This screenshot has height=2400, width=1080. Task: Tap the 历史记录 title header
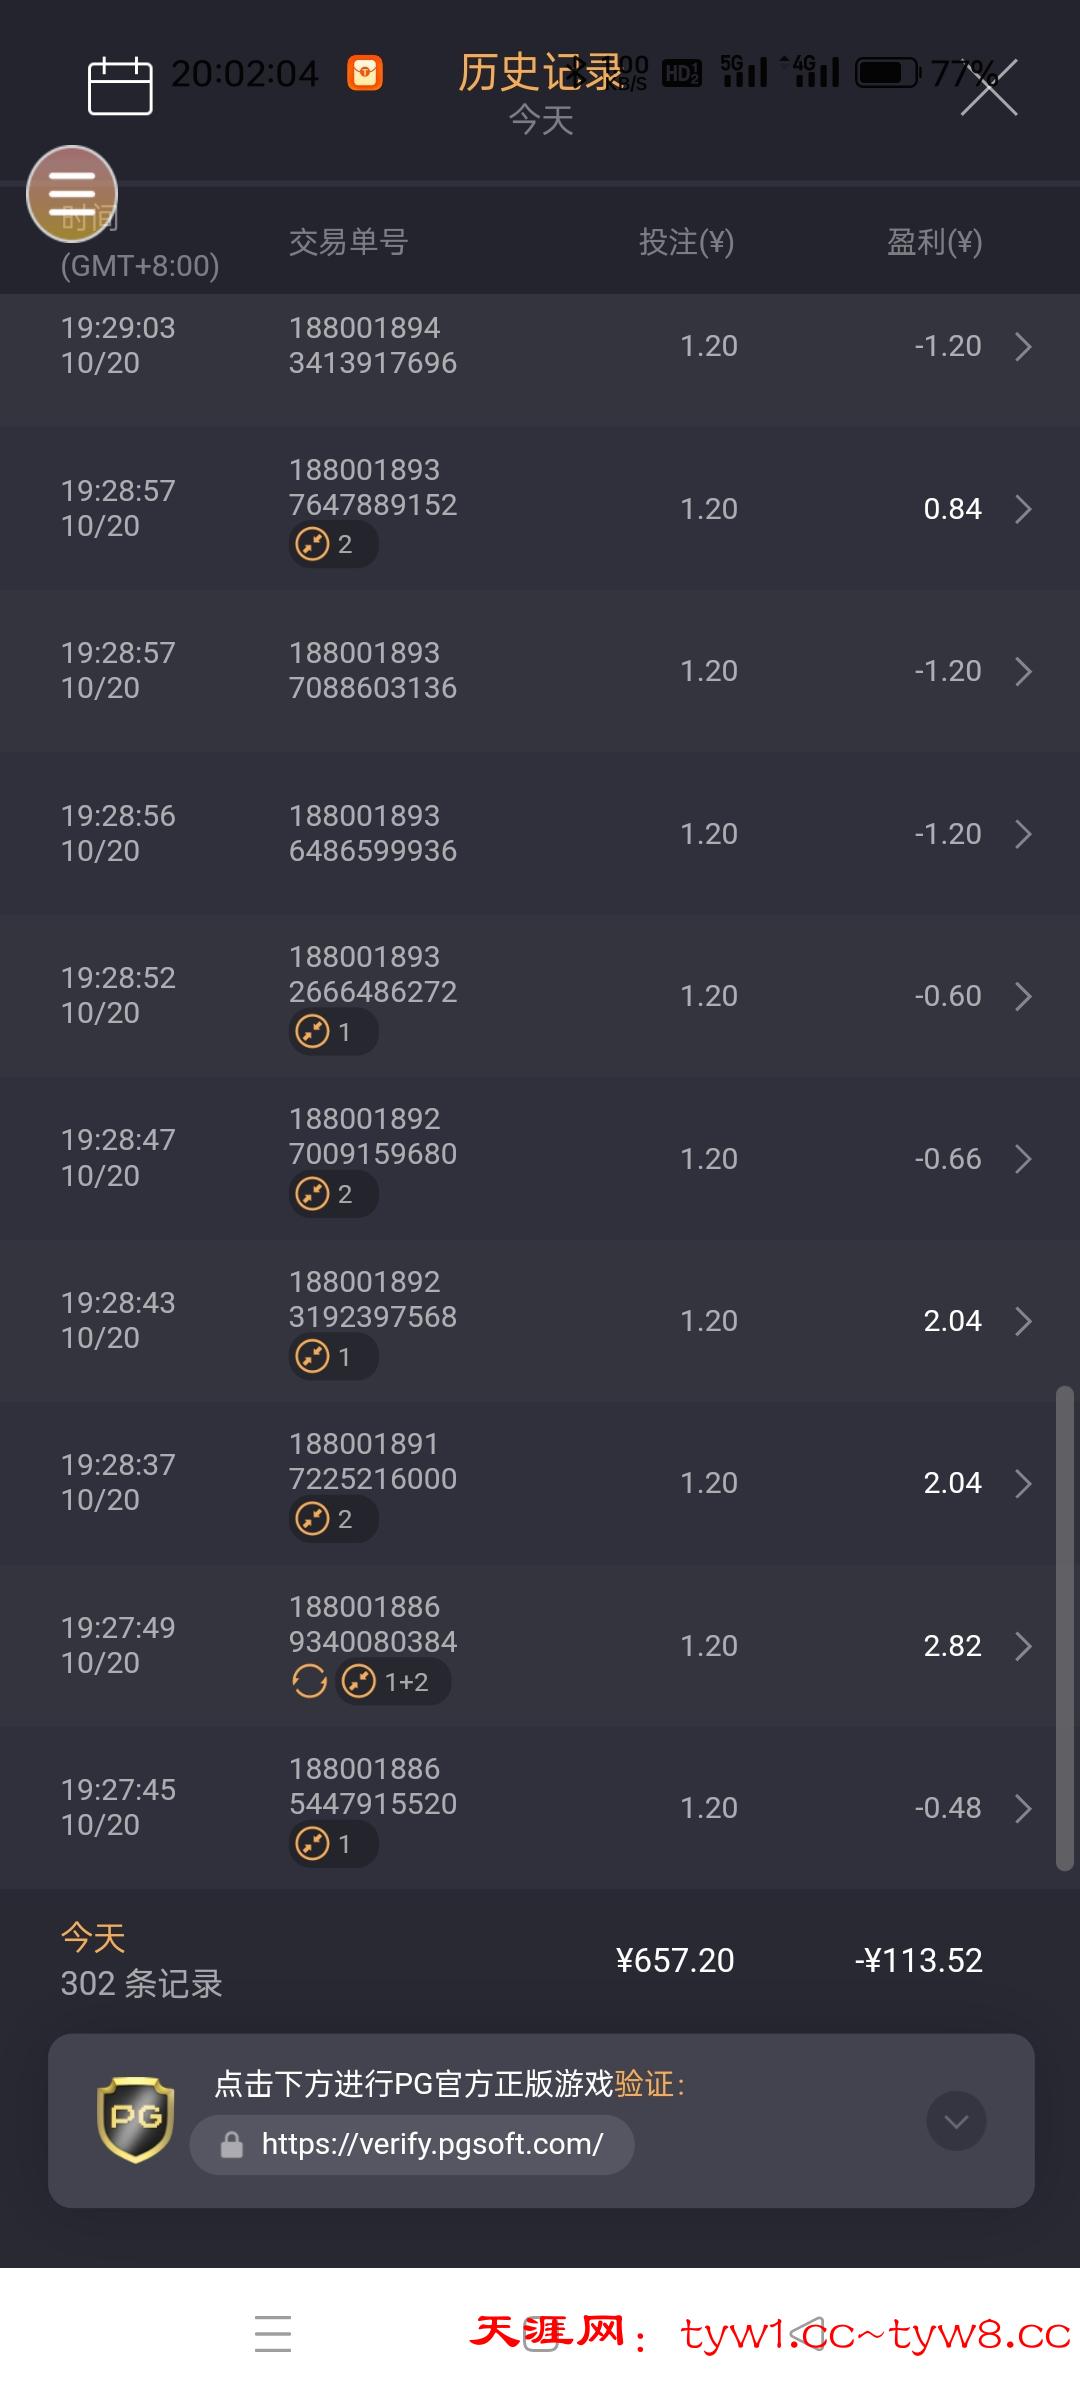(x=540, y=73)
